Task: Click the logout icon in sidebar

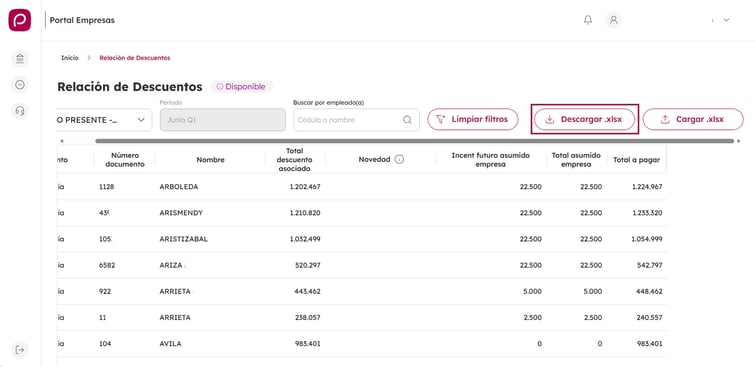Action: point(20,350)
